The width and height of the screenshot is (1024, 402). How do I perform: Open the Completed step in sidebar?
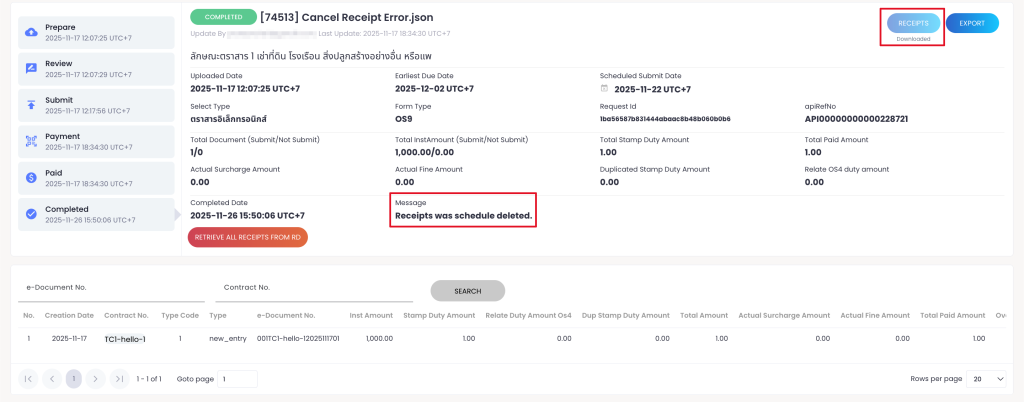[96, 214]
